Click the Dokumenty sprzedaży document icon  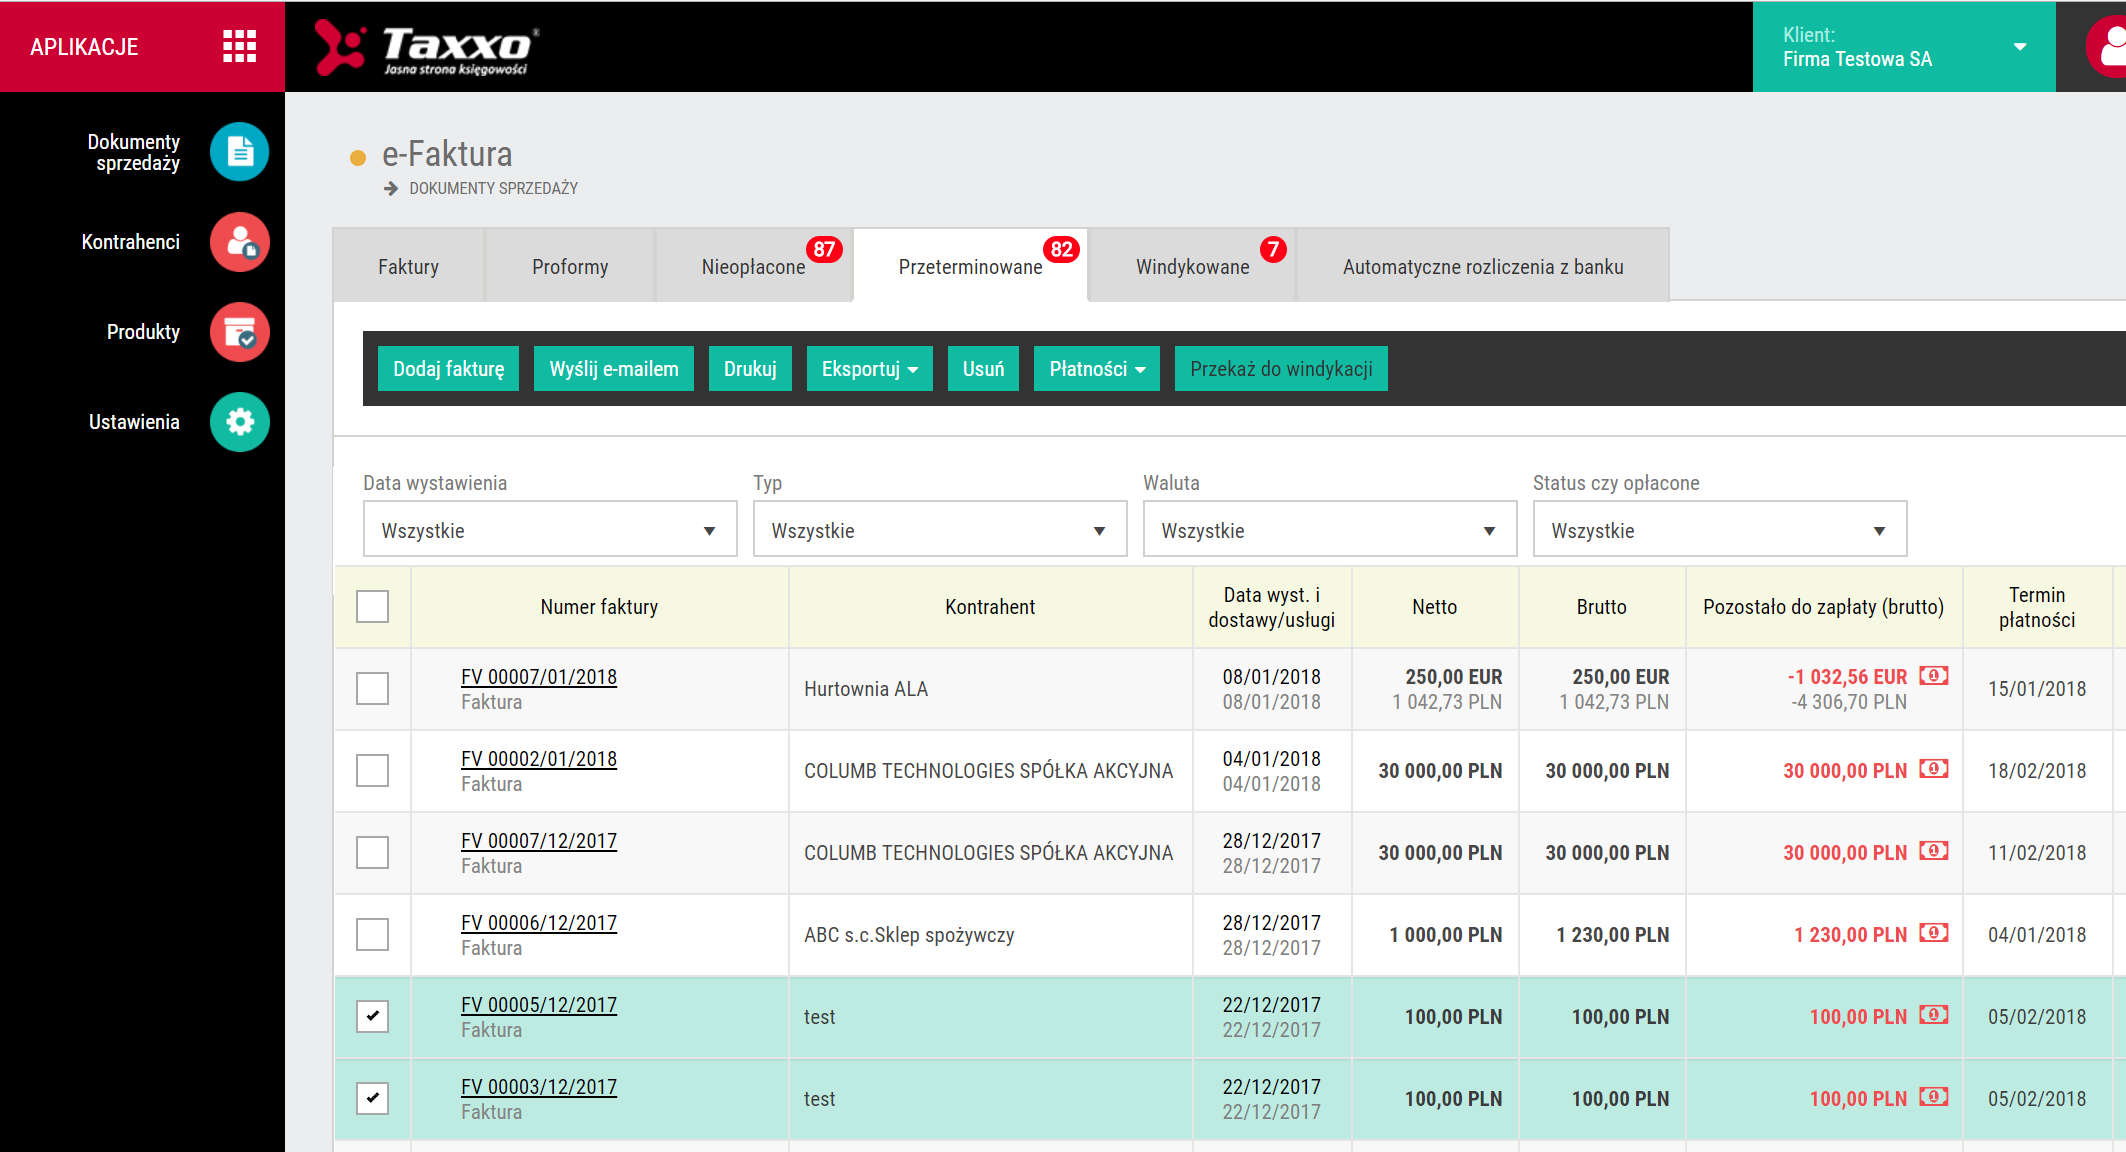coord(240,152)
